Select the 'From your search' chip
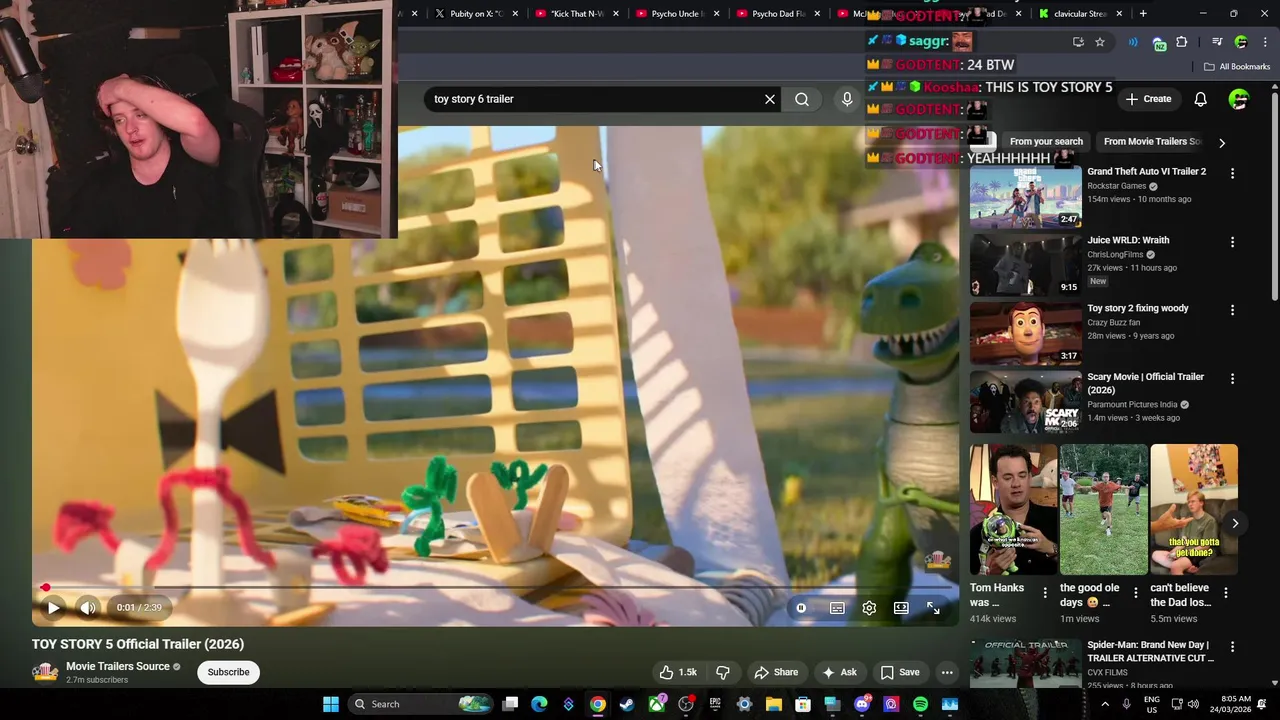Viewport: 1280px width, 720px height. 1046,142
